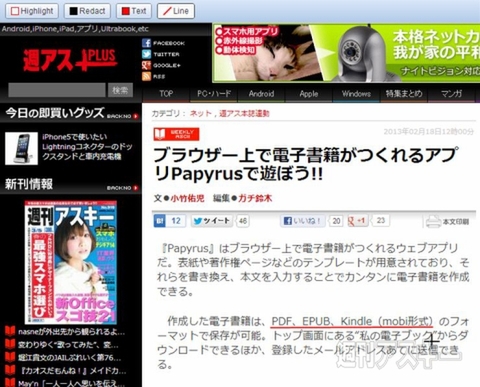Click book icon next to nasne article
Image resolution: width=480 pixels, height=387 pixels.
tap(10, 331)
